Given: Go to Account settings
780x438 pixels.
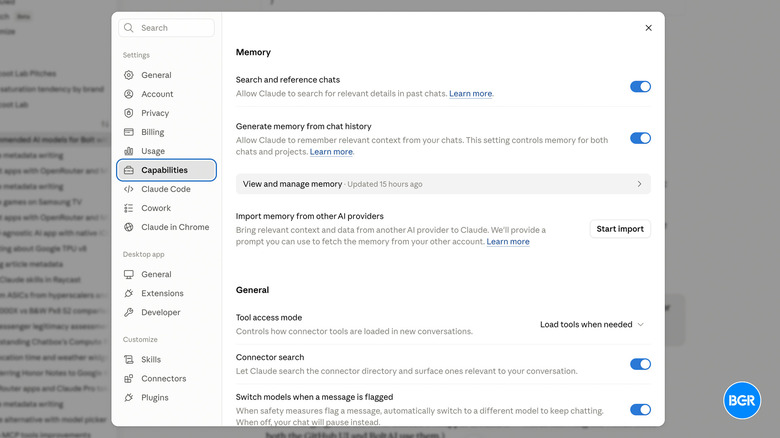Looking at the screenshot, I should coord(166,94).
